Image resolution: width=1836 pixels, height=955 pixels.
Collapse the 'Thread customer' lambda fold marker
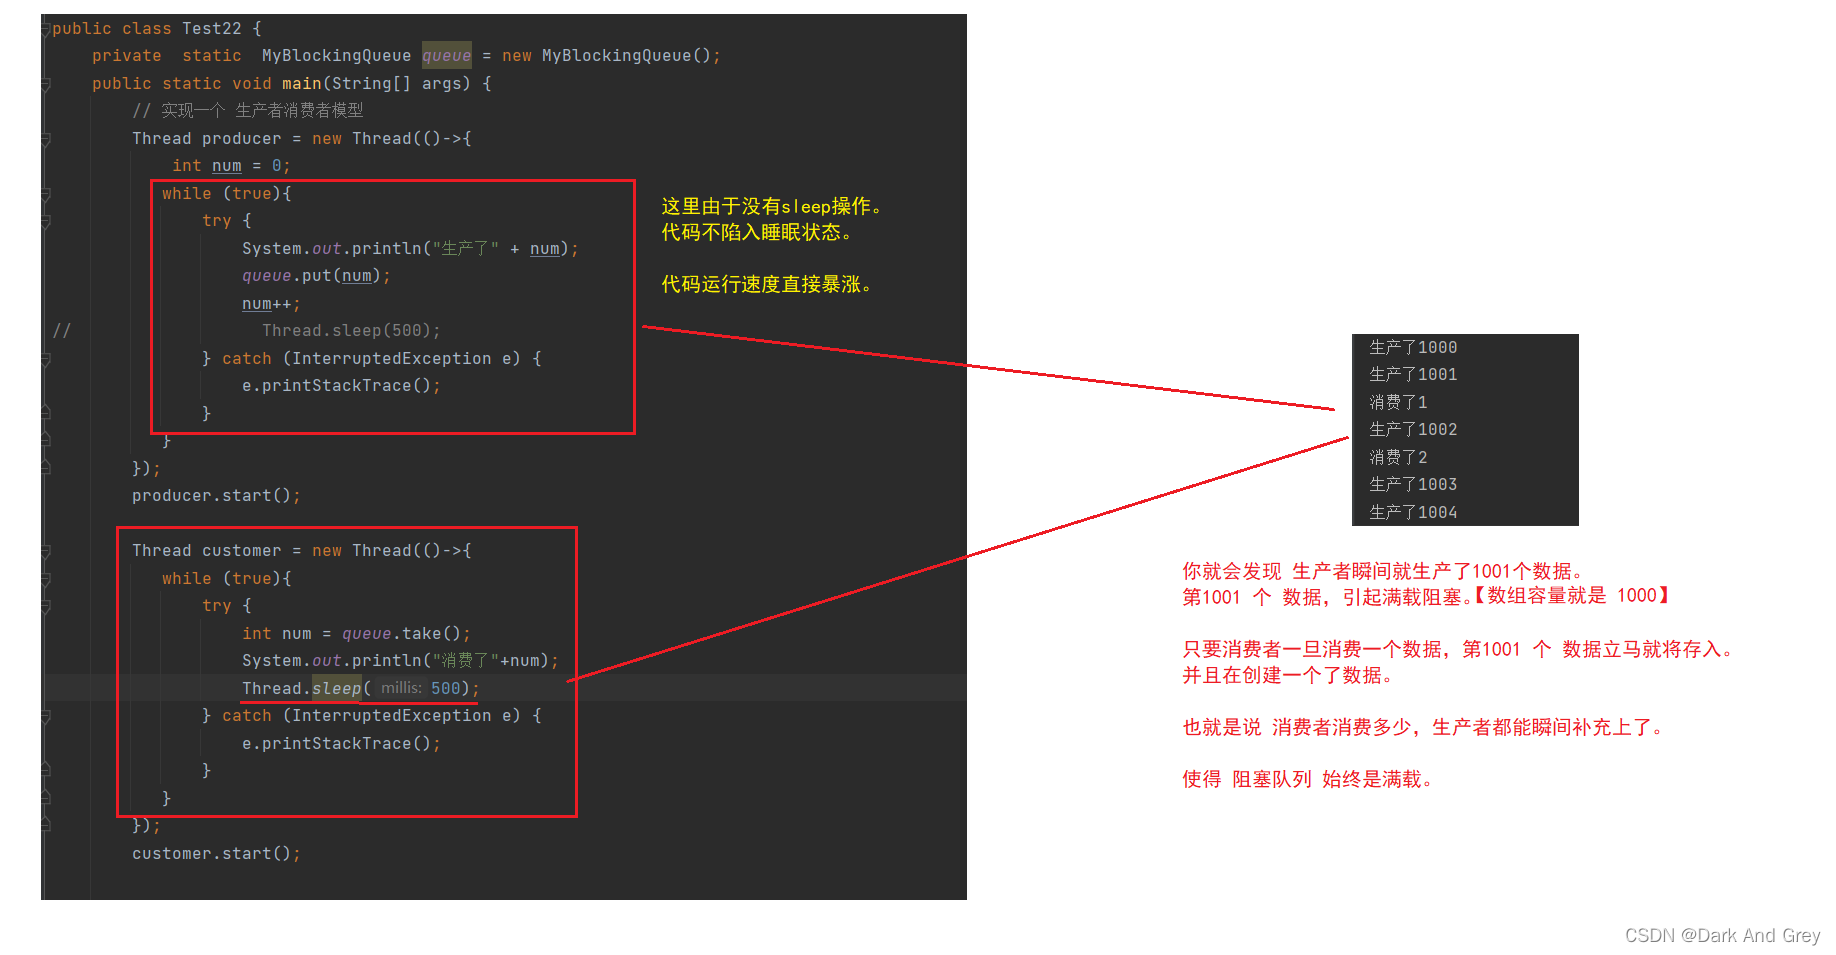46,552
